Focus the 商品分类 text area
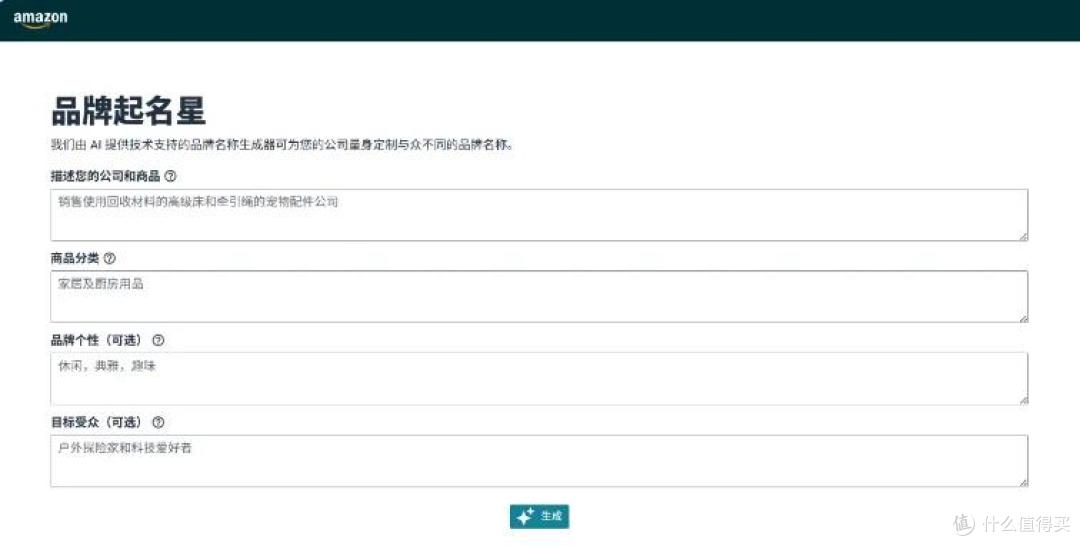 [x=539, y=297]
